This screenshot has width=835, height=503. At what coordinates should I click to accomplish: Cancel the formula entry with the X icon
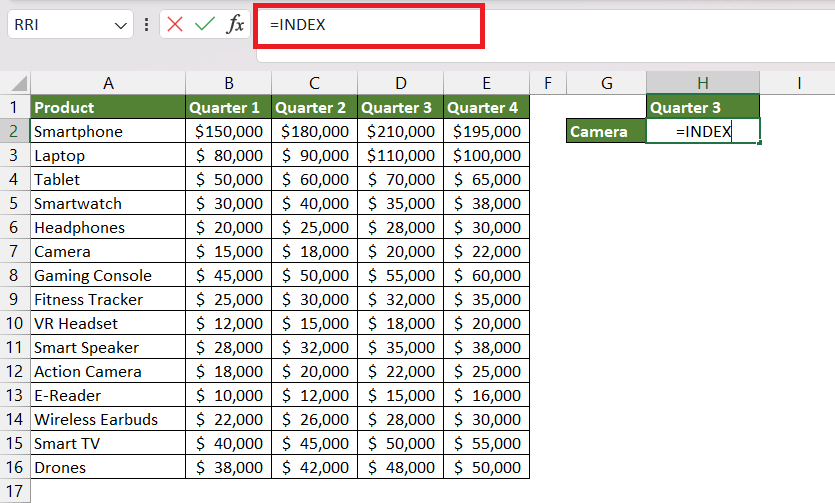[x=175, y=24]
